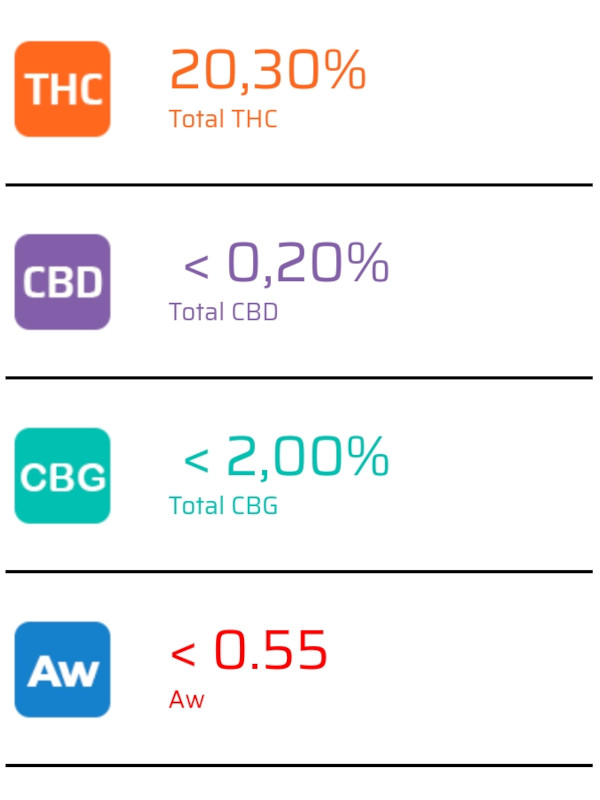This screenshot has width=600, height=800.
Task: Click the divider line below the THC row
Action: pyautogui.click(x=299, y=185)
